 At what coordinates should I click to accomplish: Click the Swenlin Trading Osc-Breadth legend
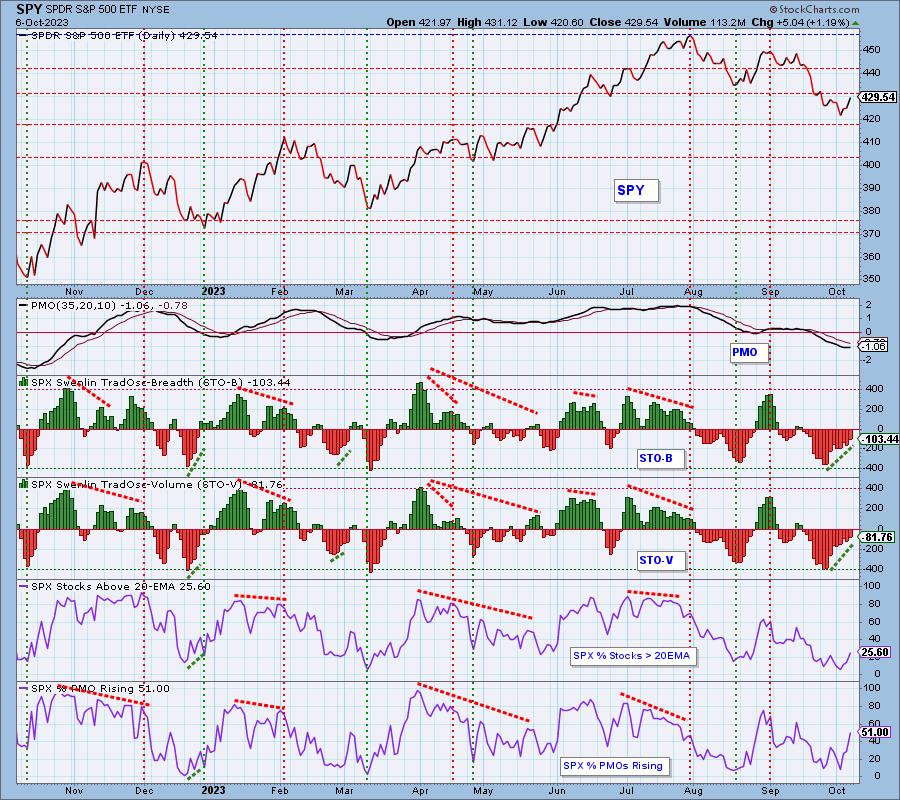[155, 382]
